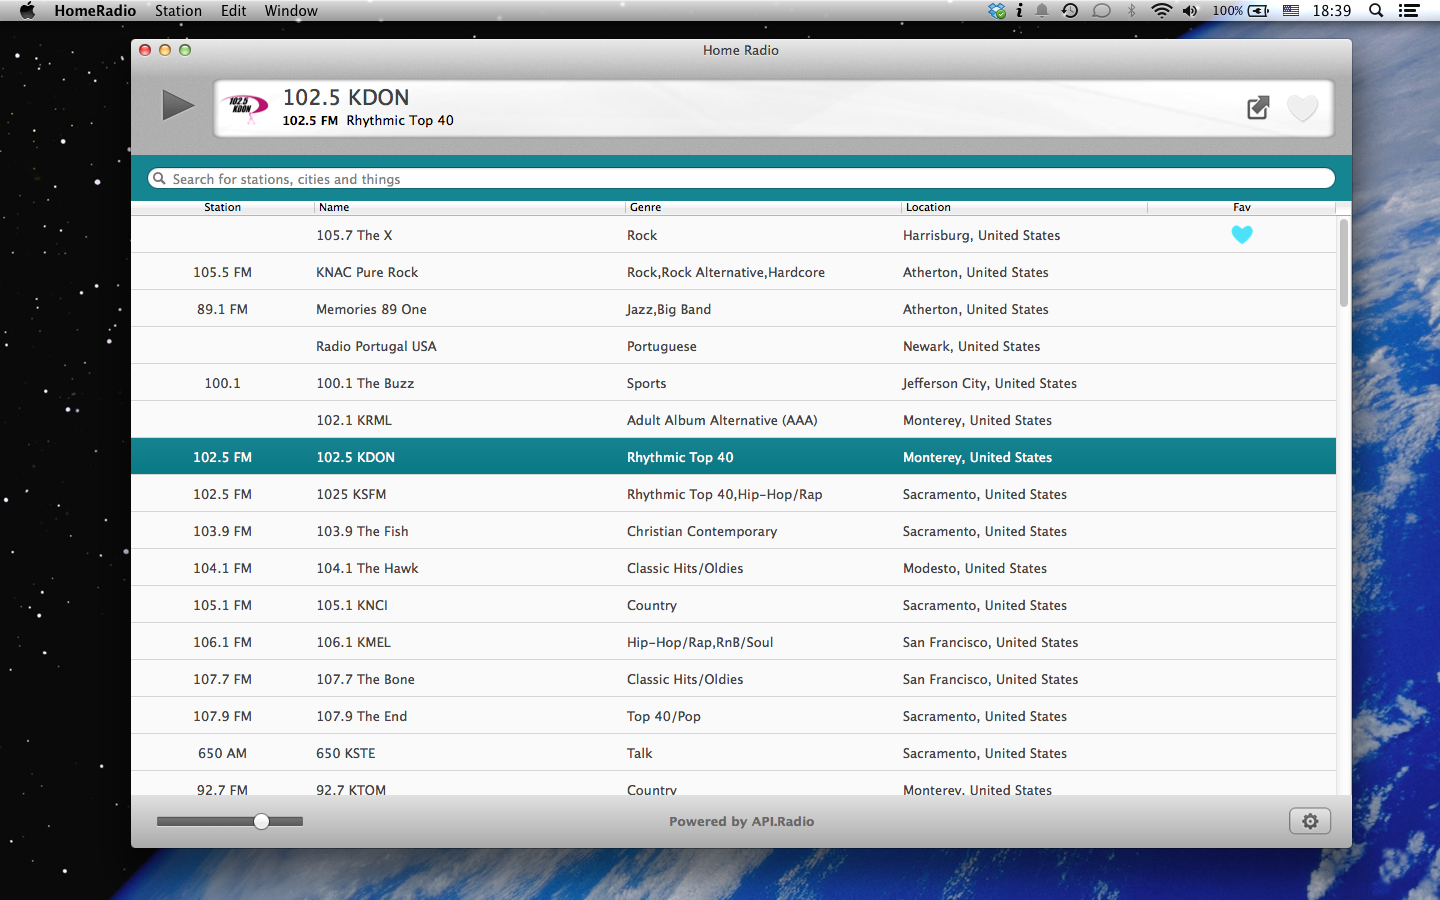Click the share icon beside the heart

pos(1258,108)
